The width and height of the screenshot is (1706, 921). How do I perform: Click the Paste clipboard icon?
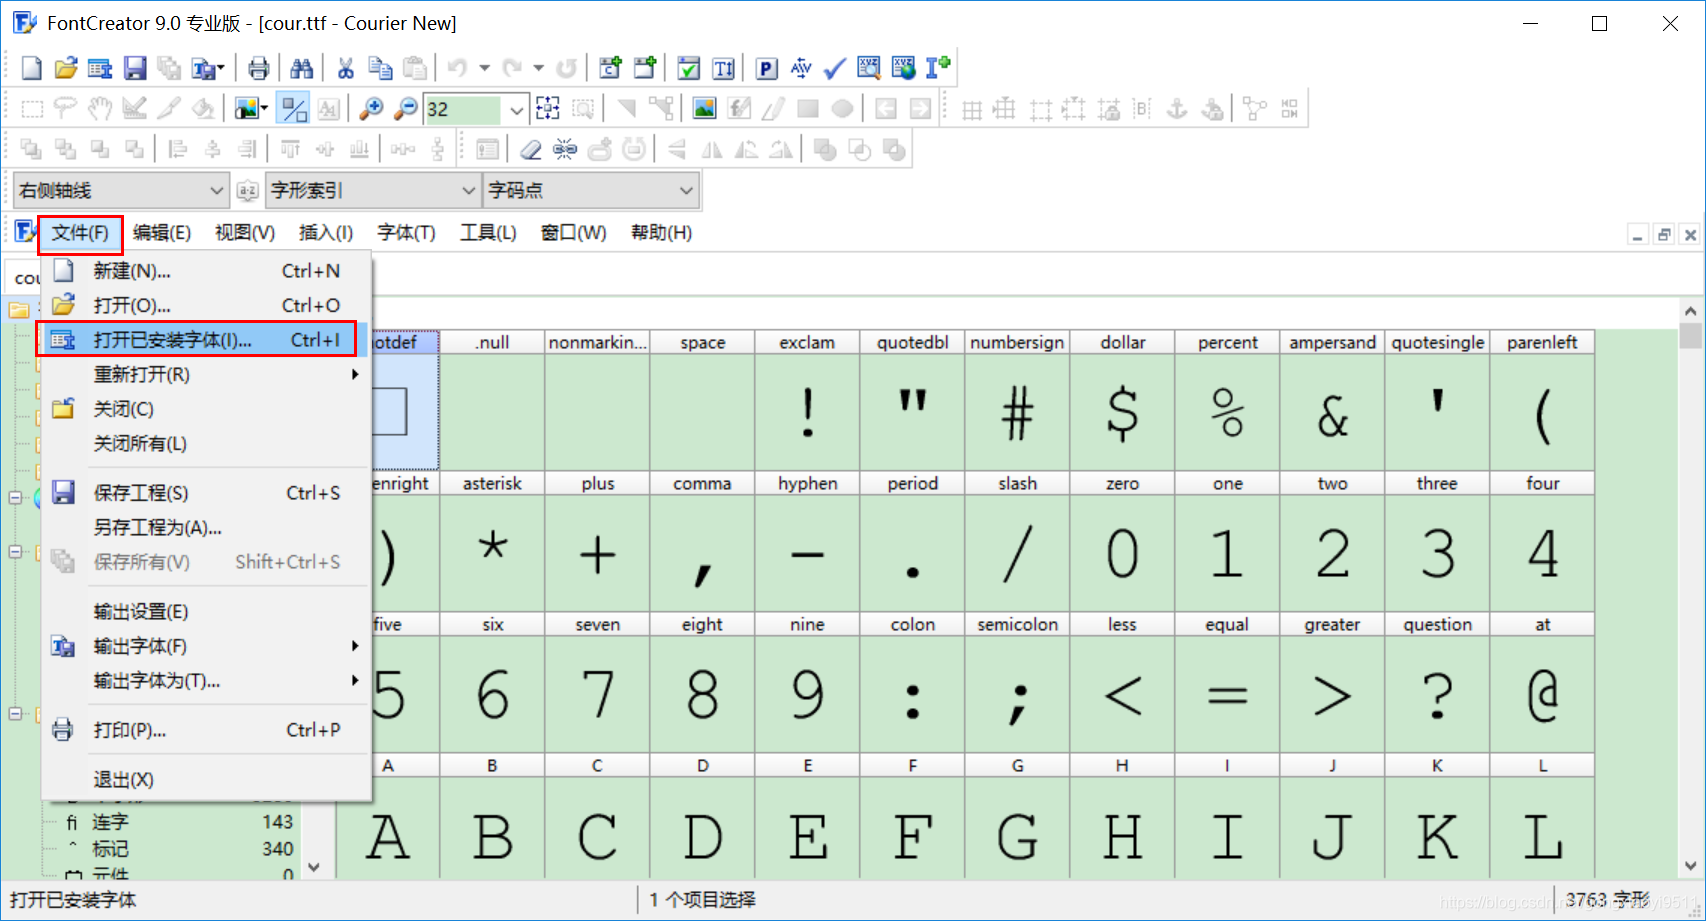coord(414,68)
